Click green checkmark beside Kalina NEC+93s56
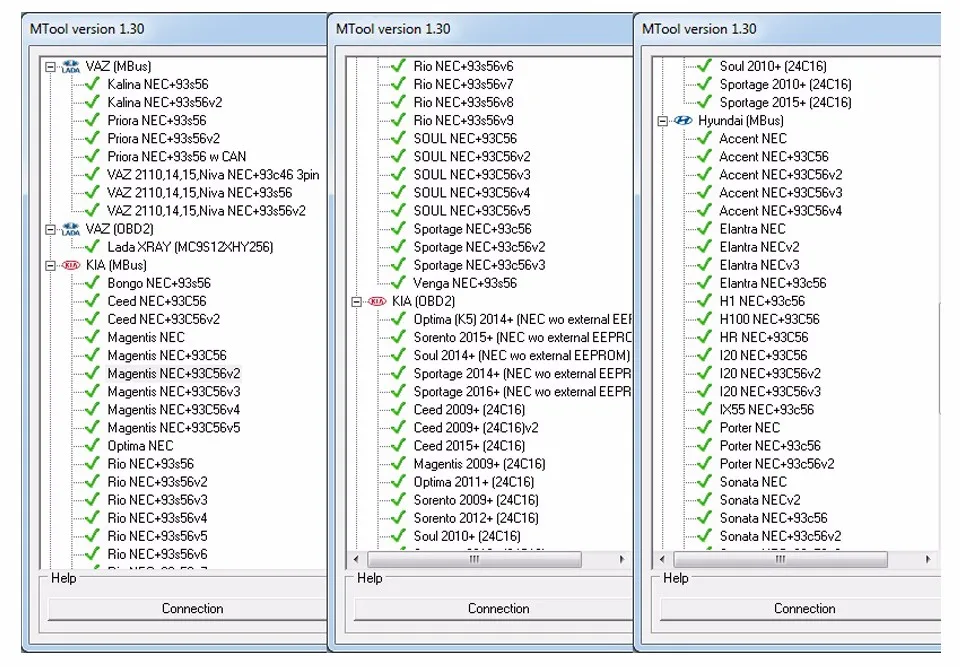The height and width of the screenshot is (667, 960). pyautogui.click(x=92, y=84)
